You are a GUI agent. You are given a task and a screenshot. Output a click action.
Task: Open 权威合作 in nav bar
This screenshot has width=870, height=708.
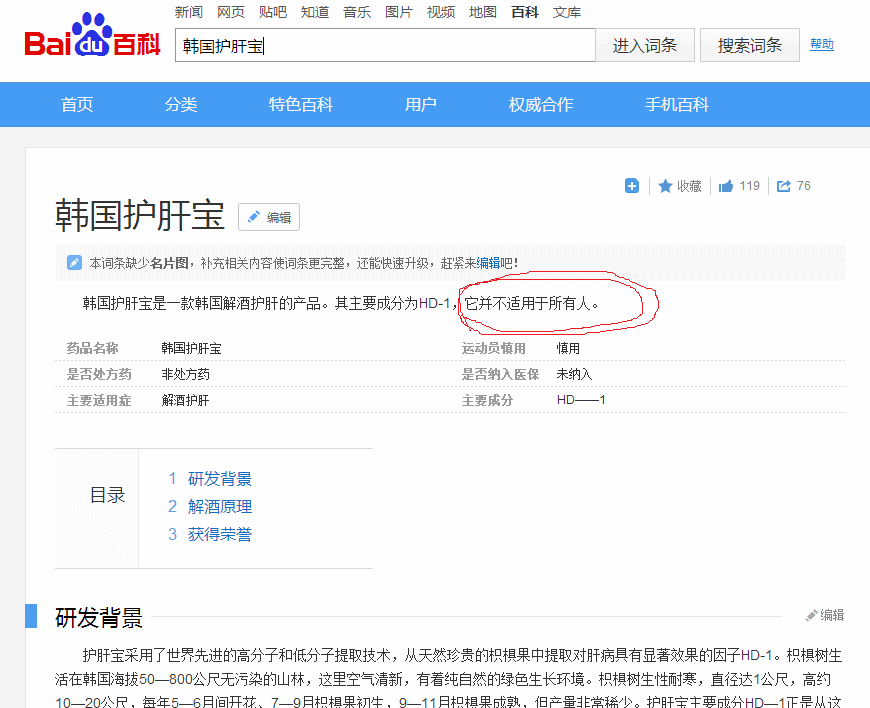[541, 104]
